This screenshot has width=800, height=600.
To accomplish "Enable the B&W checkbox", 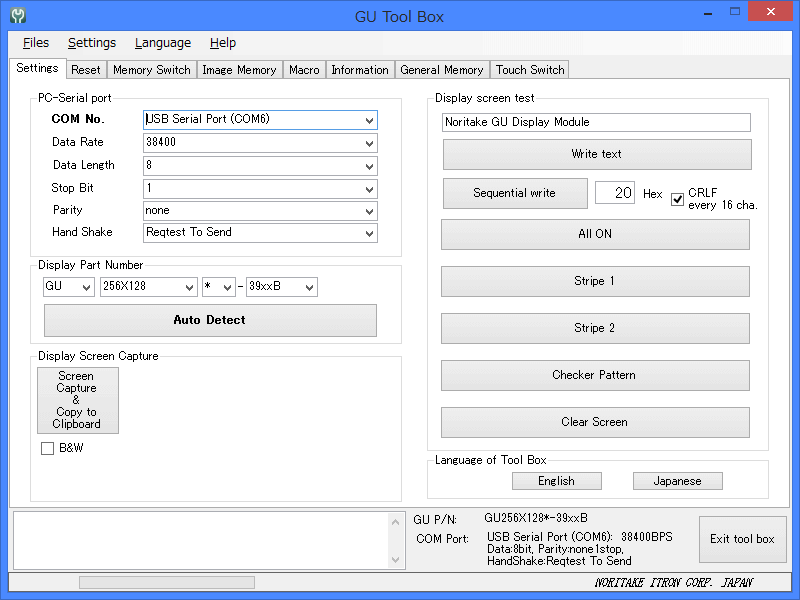I will [47, 449].
